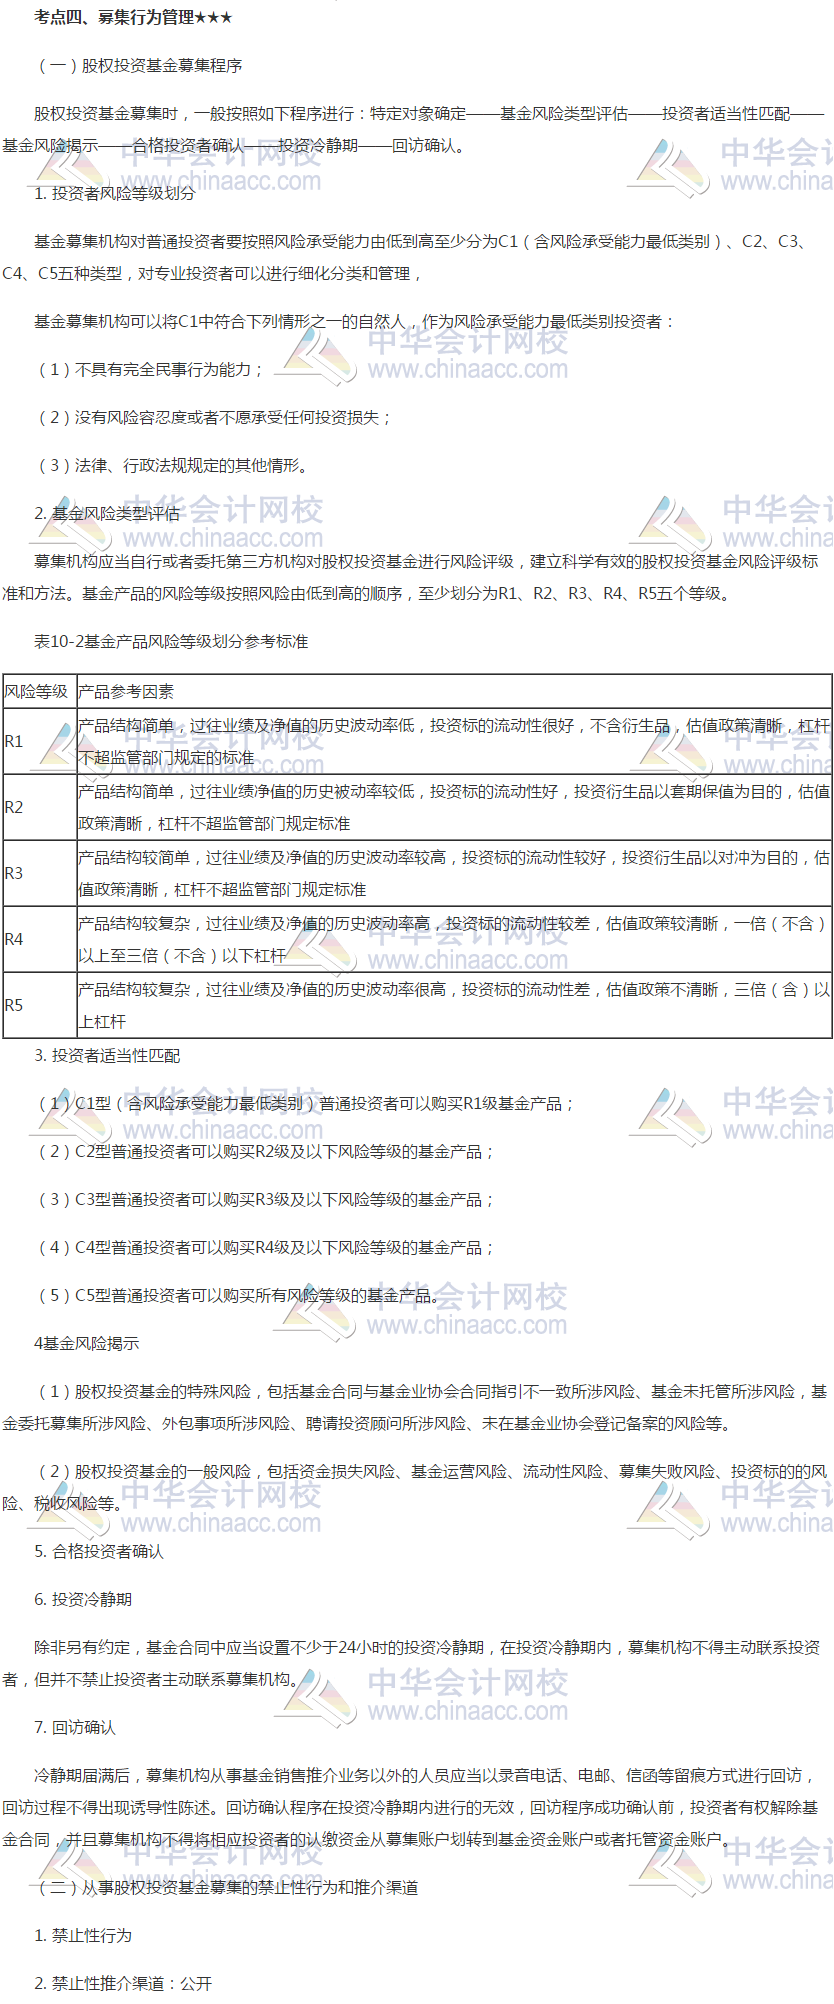834x2004 pixels.
Task: Click the R4 description cell mentioning '一倍（不含）以上至三倍'
Action: (454, 939)
